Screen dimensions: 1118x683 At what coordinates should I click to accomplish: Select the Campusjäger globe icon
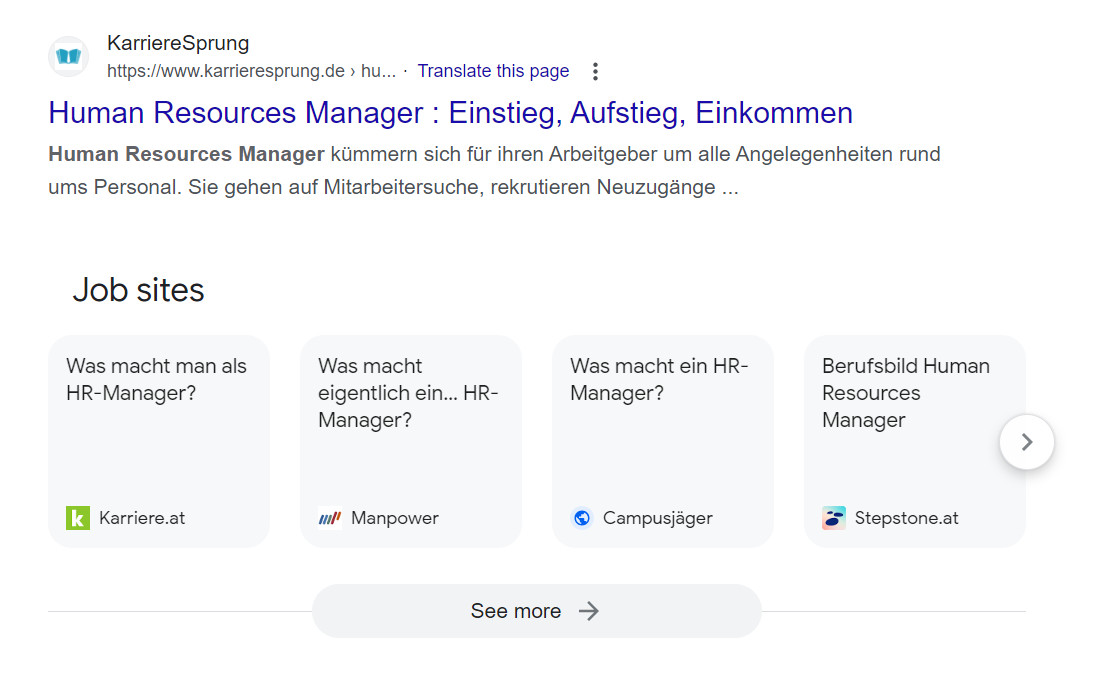[583, 518]
